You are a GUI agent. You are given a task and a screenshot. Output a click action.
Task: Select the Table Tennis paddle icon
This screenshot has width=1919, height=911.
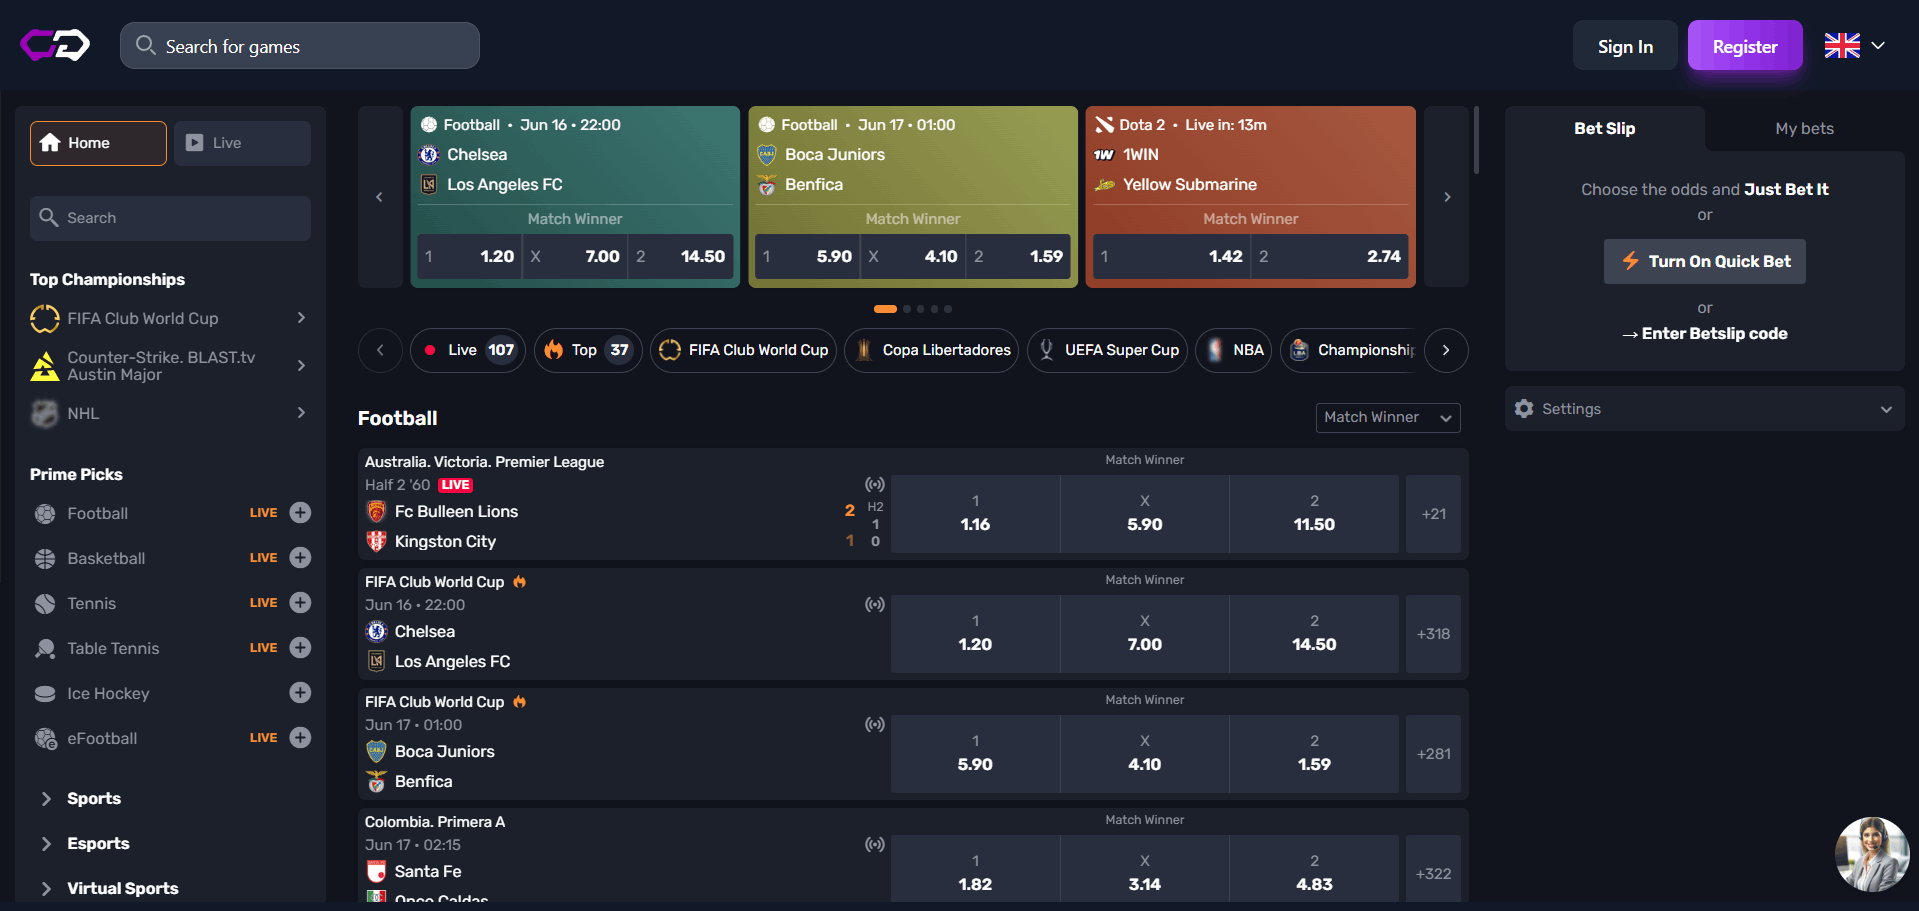point(44,648)
